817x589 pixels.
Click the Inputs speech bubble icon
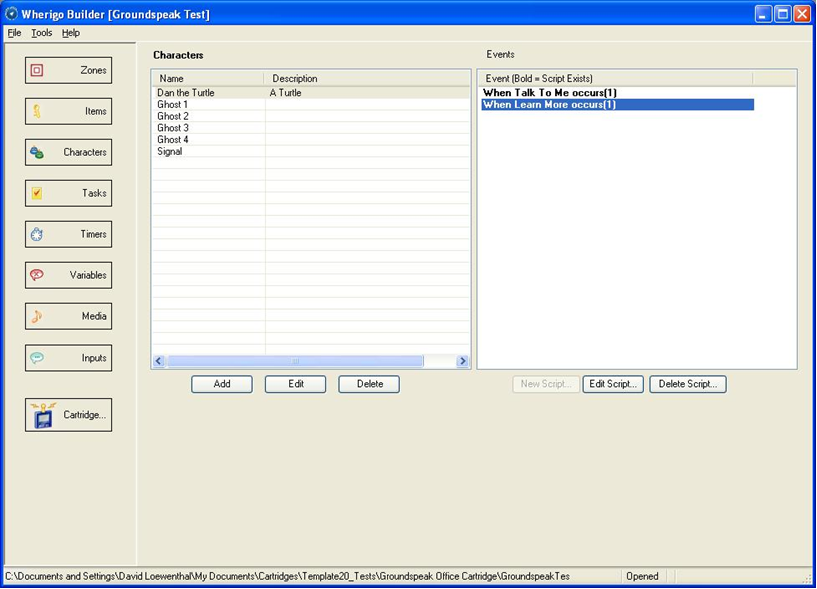coord(36,358)
